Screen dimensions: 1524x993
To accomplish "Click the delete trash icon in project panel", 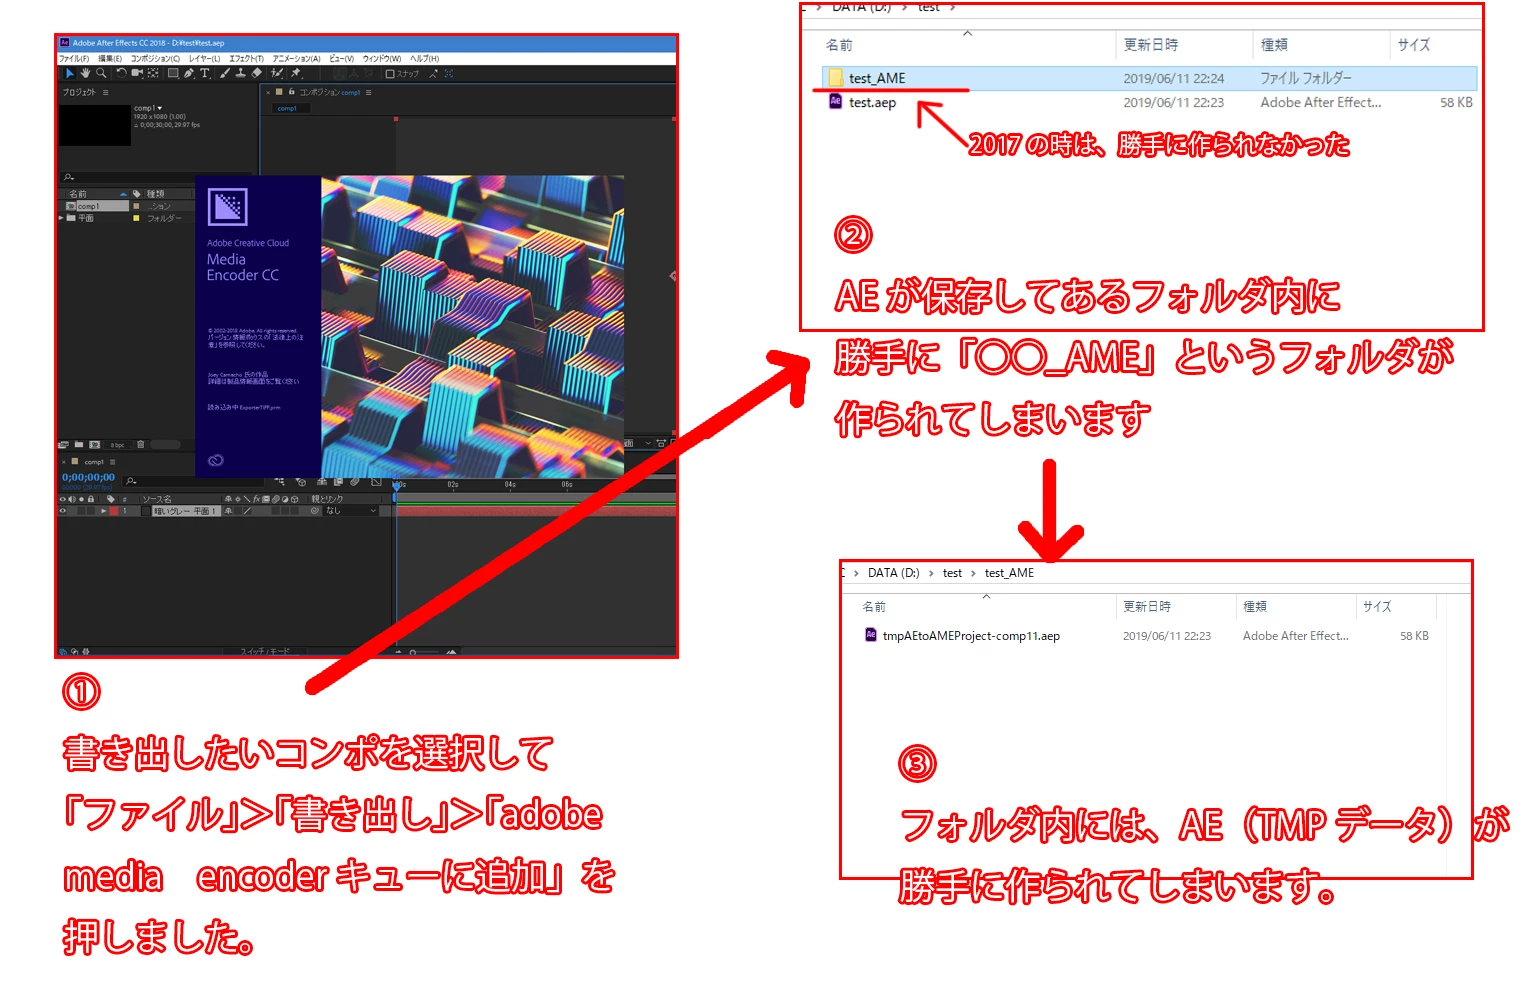I will [140, 445].
